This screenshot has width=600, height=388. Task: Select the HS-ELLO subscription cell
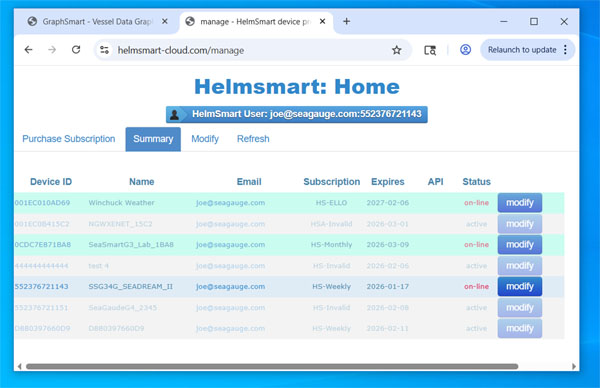[331, 203]
